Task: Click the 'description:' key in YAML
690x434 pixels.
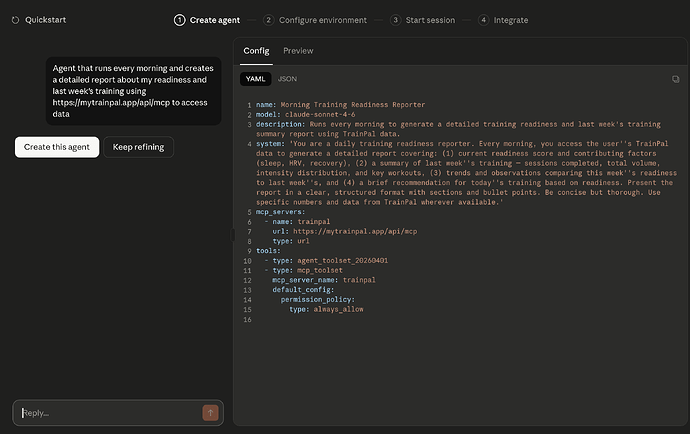Action: 280,124
